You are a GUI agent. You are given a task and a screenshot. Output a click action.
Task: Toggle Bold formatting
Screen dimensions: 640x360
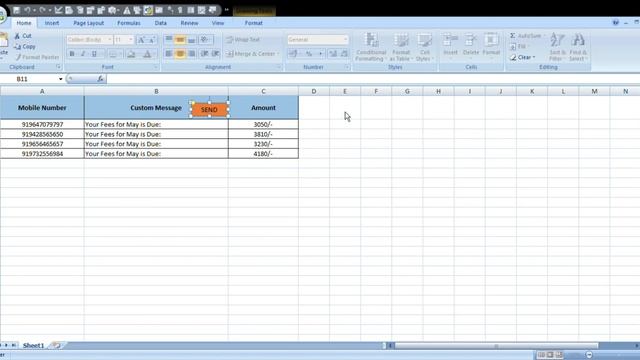(72, 53)
